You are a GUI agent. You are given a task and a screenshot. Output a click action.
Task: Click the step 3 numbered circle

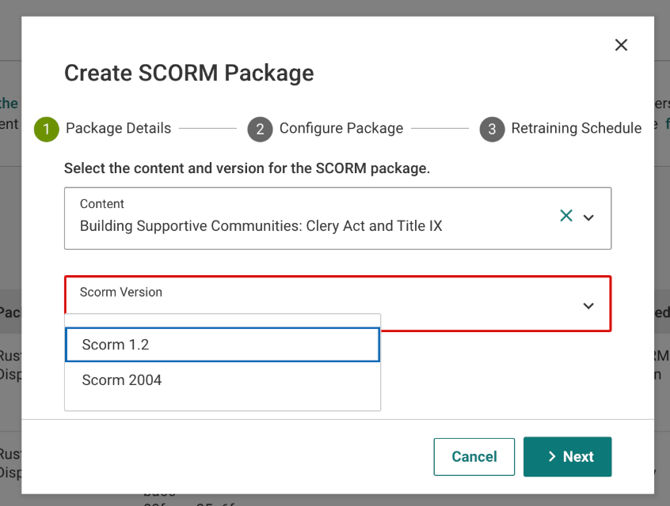[x=492, y=129]
